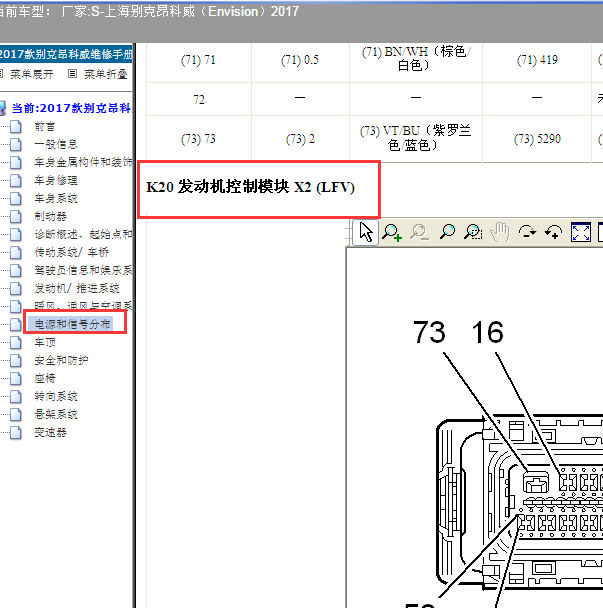Image resolution: width=603 pixels, height=608 pixels.
Task: Click the rotate arrow with plus sign
Action: [553, 232]
